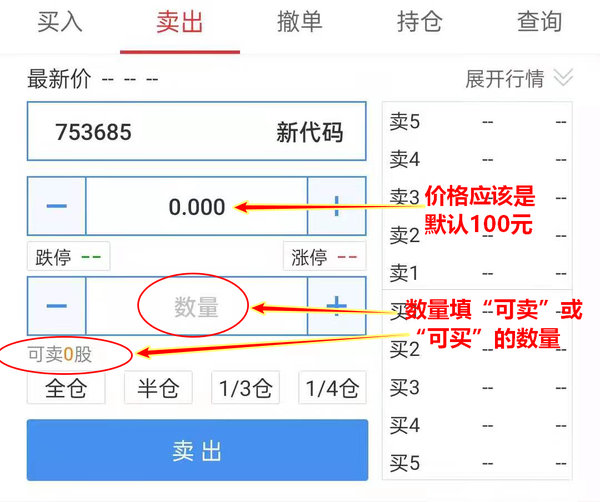Select the 卖5 order book row

[x=477, y=122]
